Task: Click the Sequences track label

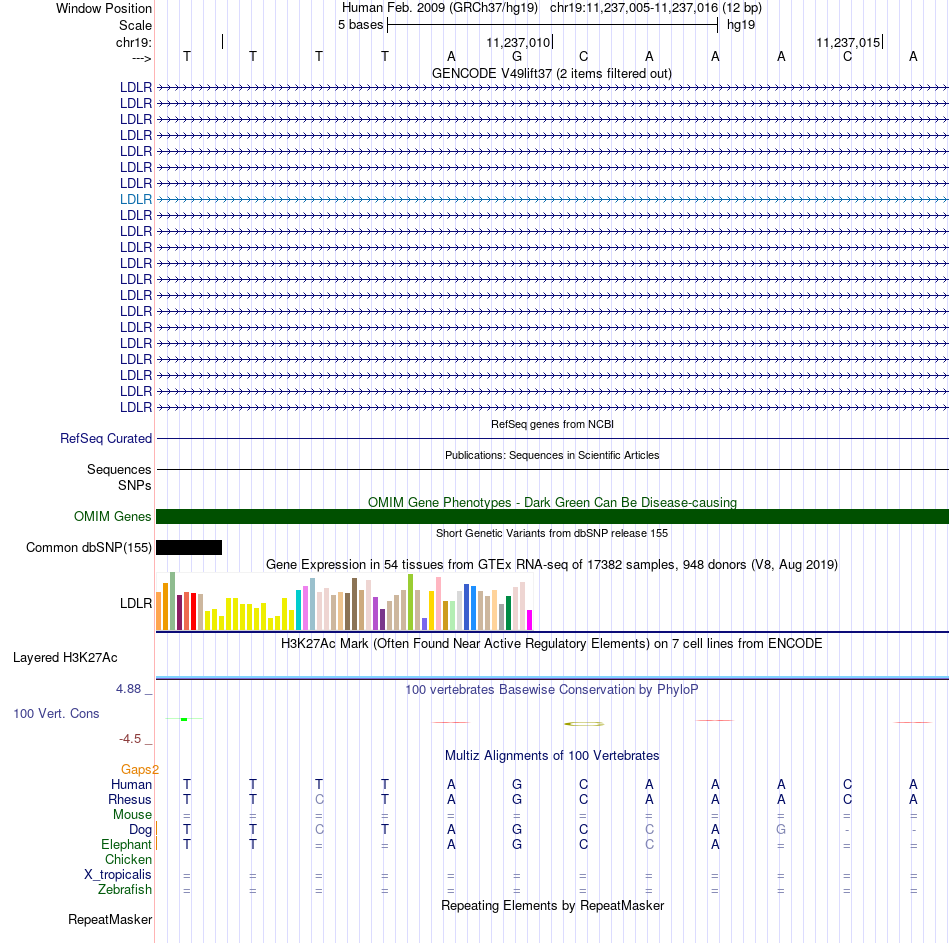Action: (x=119, y=469)
